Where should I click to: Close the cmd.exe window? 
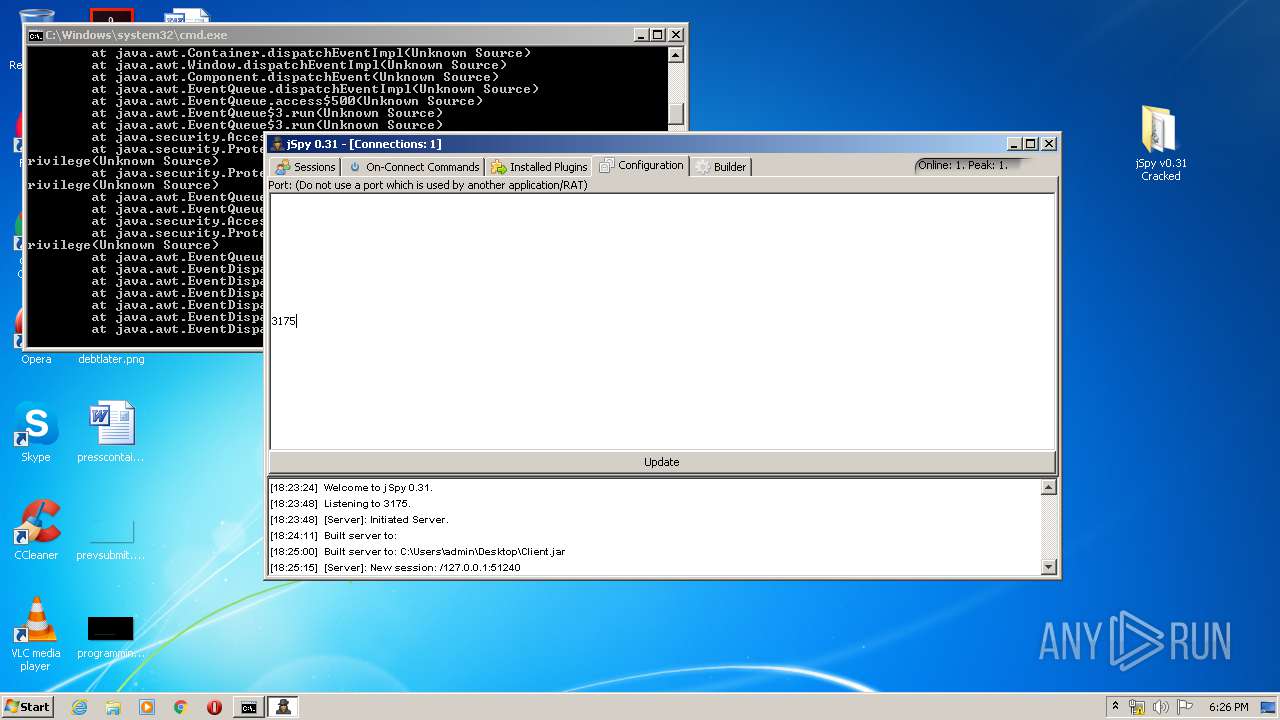pyautogui.click(x=676, y=35)
